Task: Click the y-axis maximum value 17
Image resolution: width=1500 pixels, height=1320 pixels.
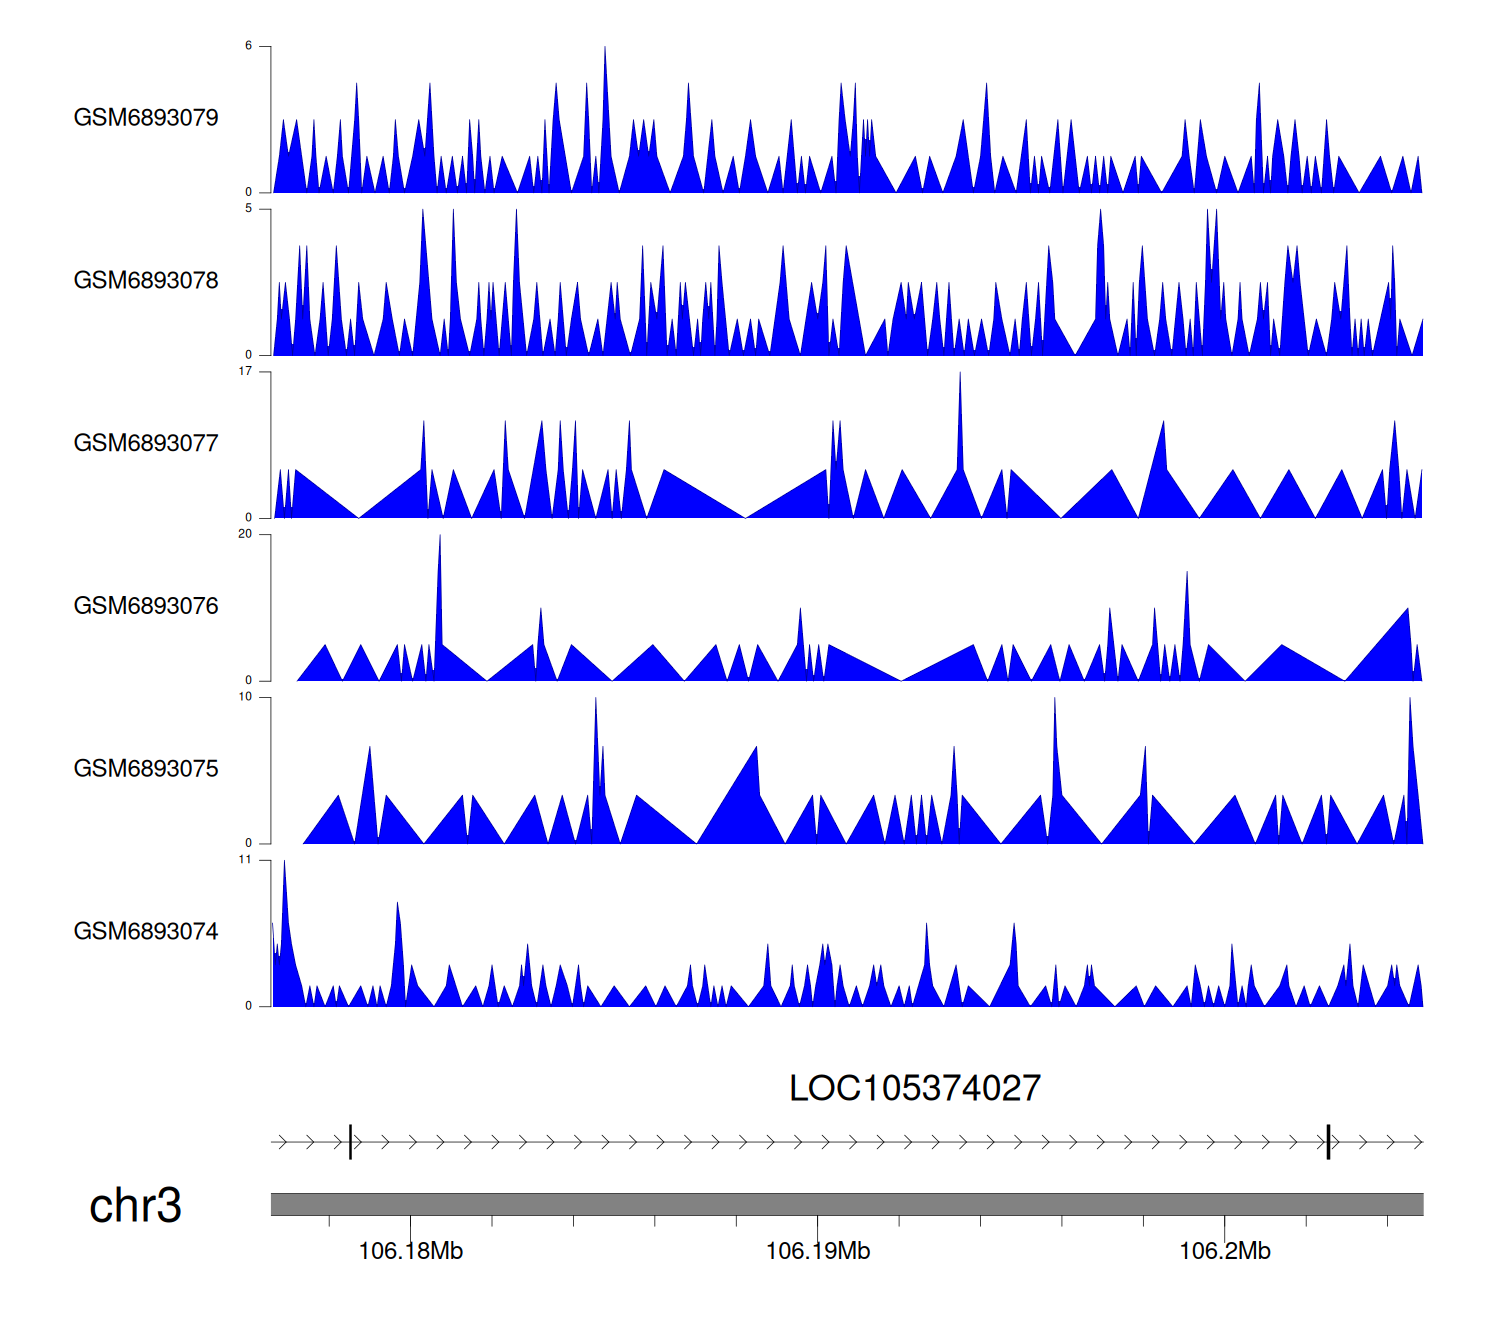Action: point(245,371)
